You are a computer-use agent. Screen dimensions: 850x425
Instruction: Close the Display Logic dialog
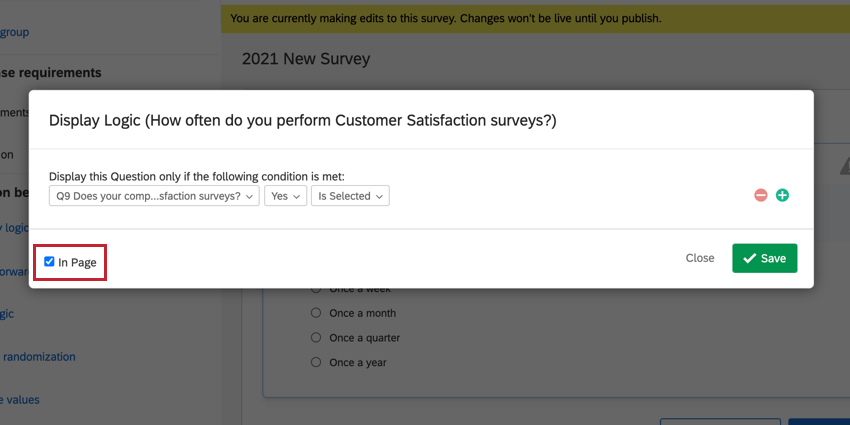coord(700,258)
